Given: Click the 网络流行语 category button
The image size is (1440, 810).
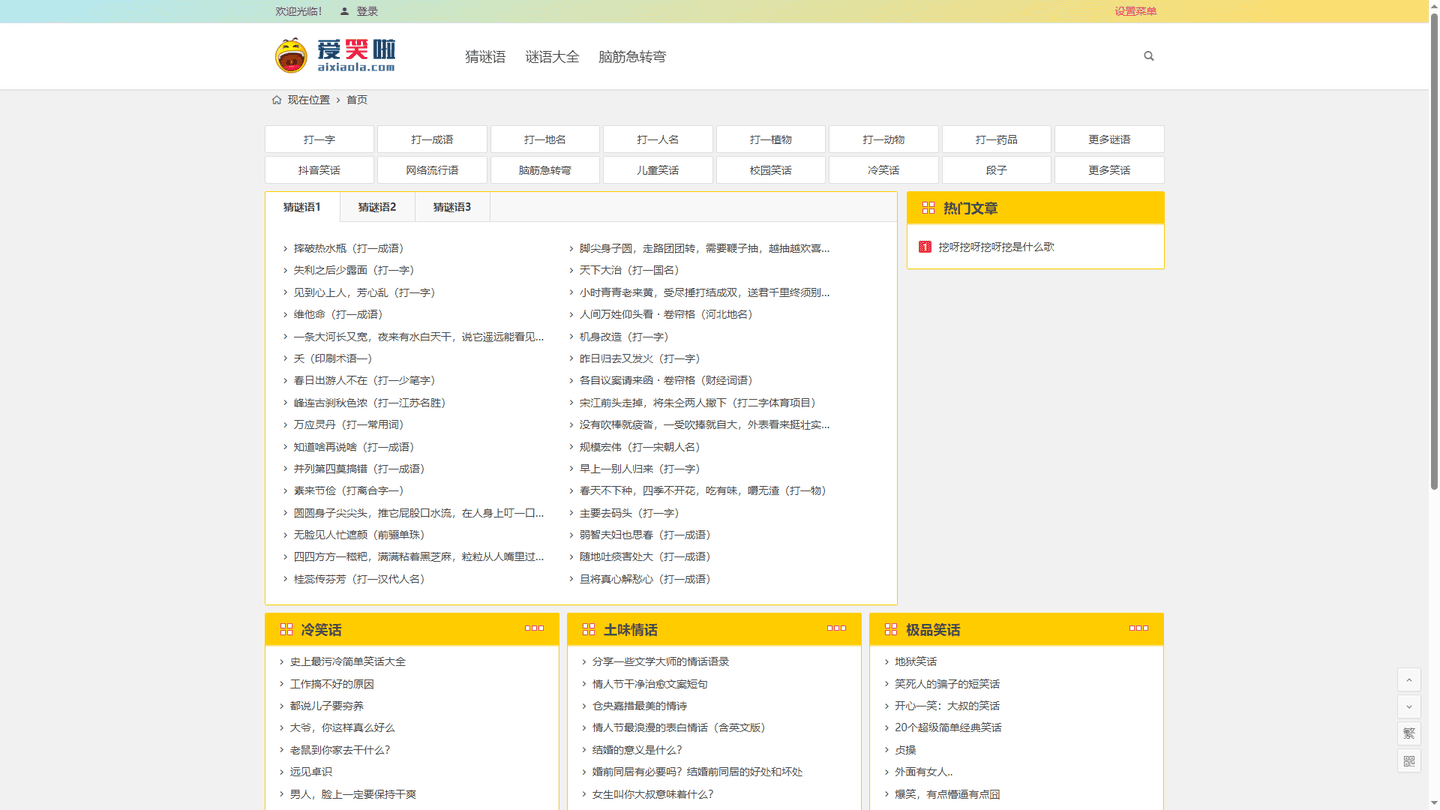Looking at the screenshot, I should tap(432, 170).
